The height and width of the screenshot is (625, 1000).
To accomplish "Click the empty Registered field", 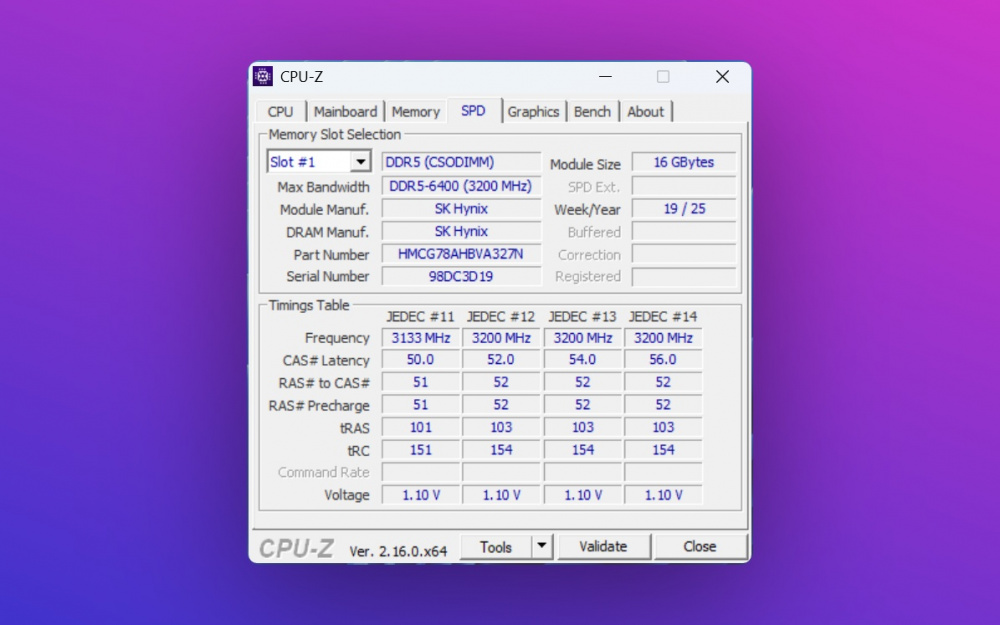I will point(684,277).
